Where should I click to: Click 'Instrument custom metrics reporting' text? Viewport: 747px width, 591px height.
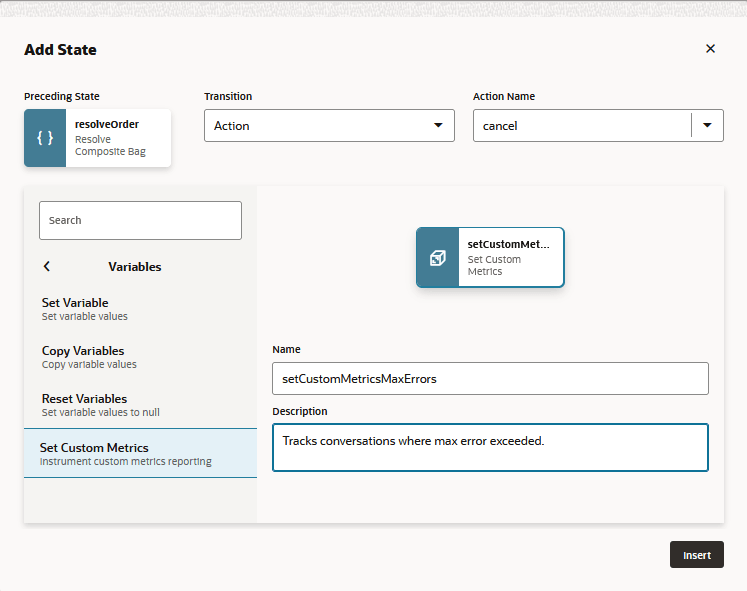[x=126, y=461]
